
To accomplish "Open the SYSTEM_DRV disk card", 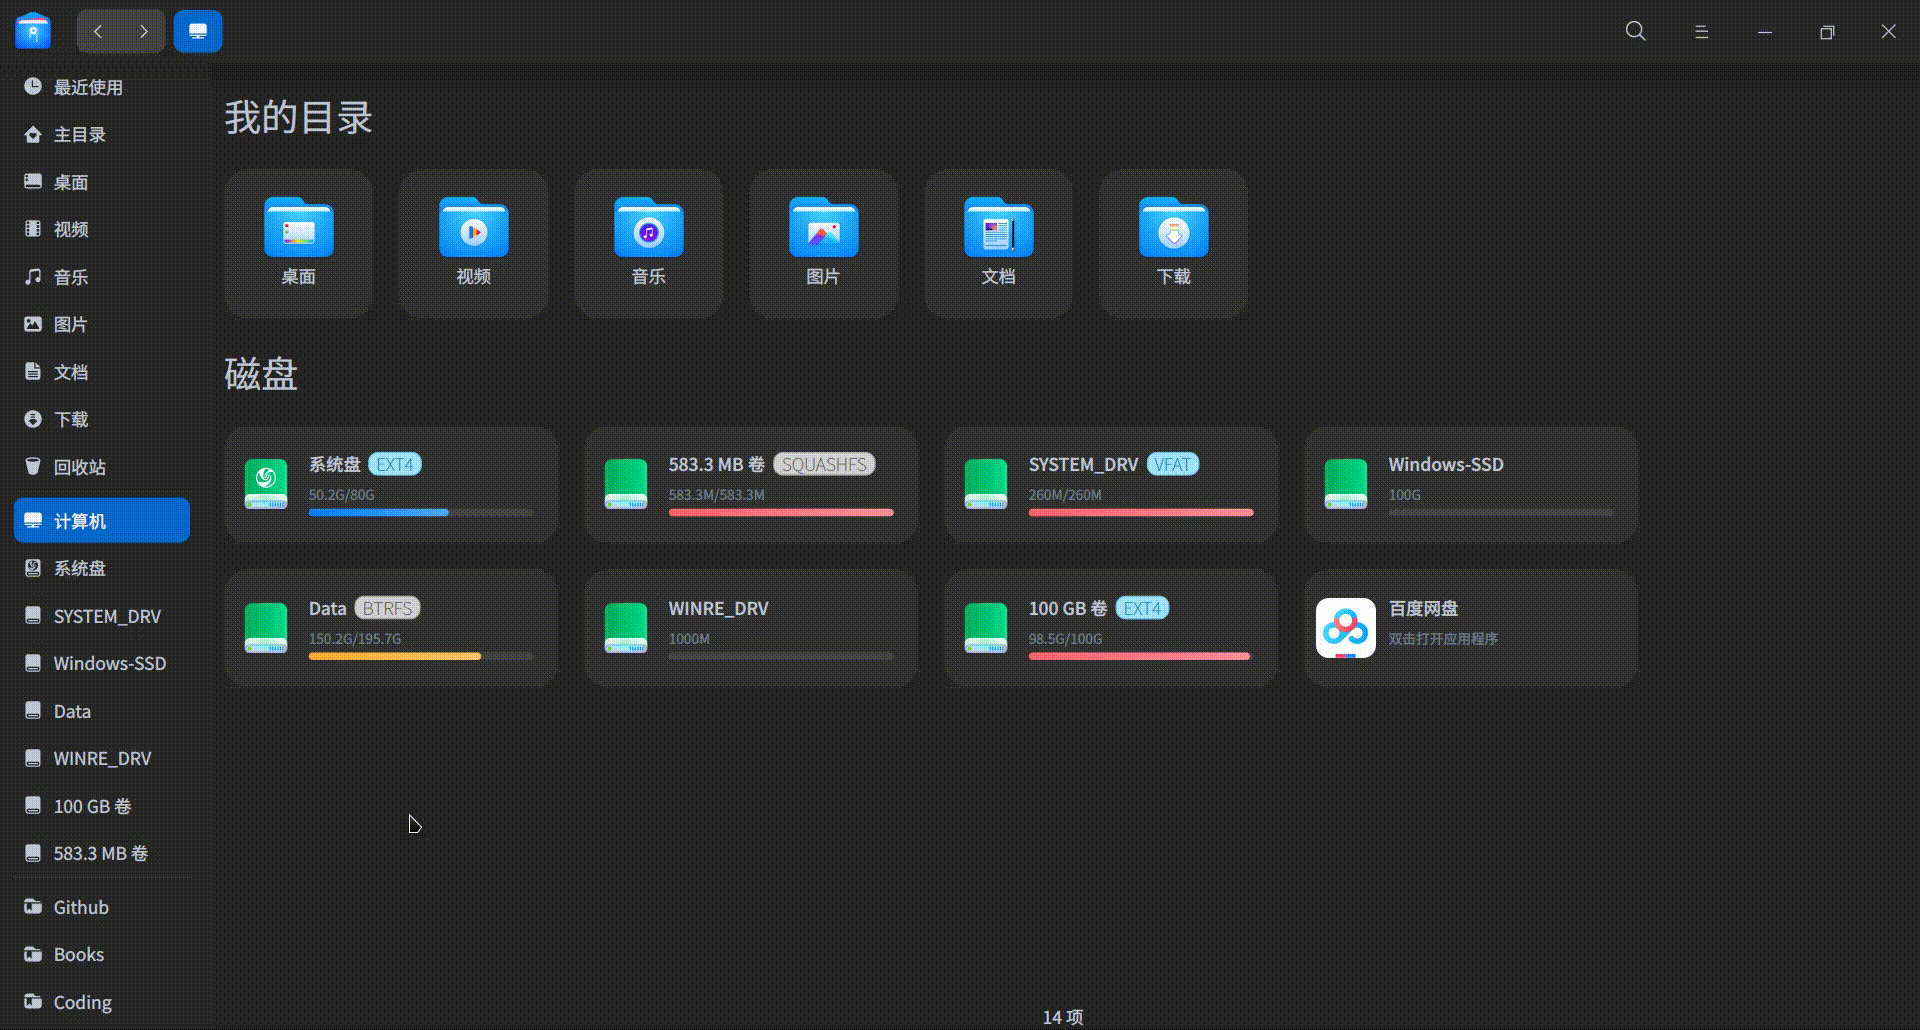I will pyautogui.click(x=1108, y=483).
